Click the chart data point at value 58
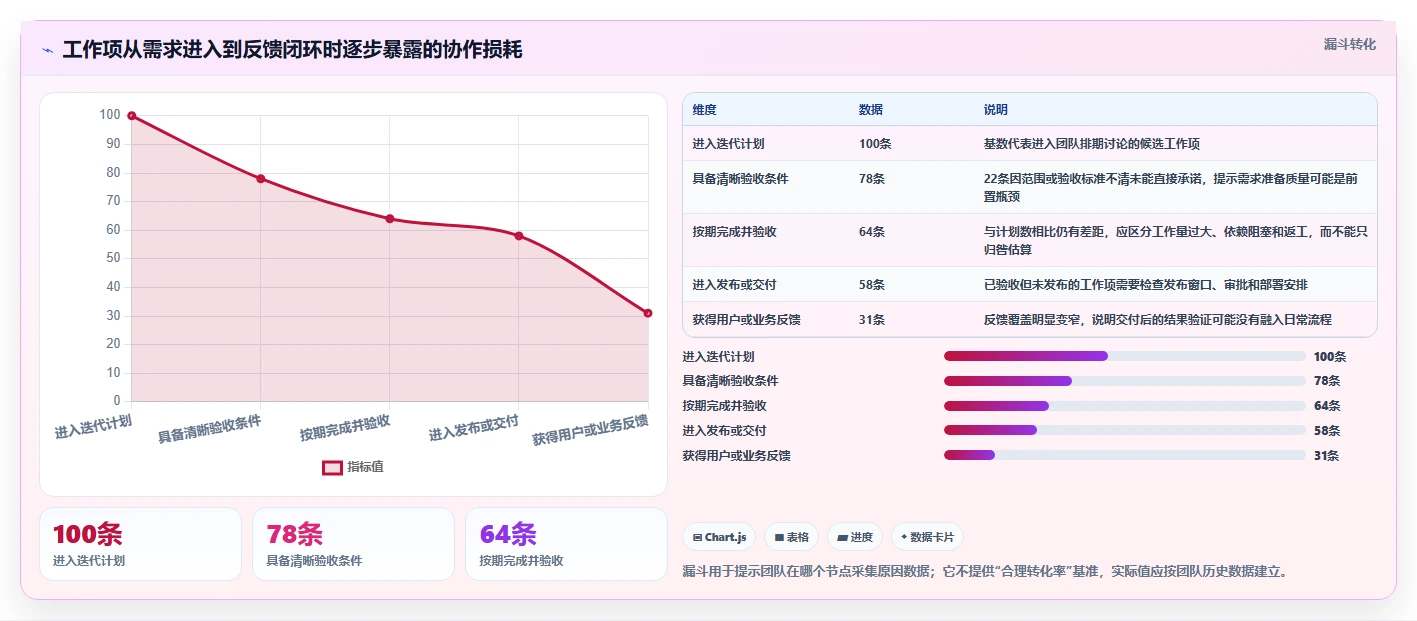Screen dimensions: 1417x621 519,236
